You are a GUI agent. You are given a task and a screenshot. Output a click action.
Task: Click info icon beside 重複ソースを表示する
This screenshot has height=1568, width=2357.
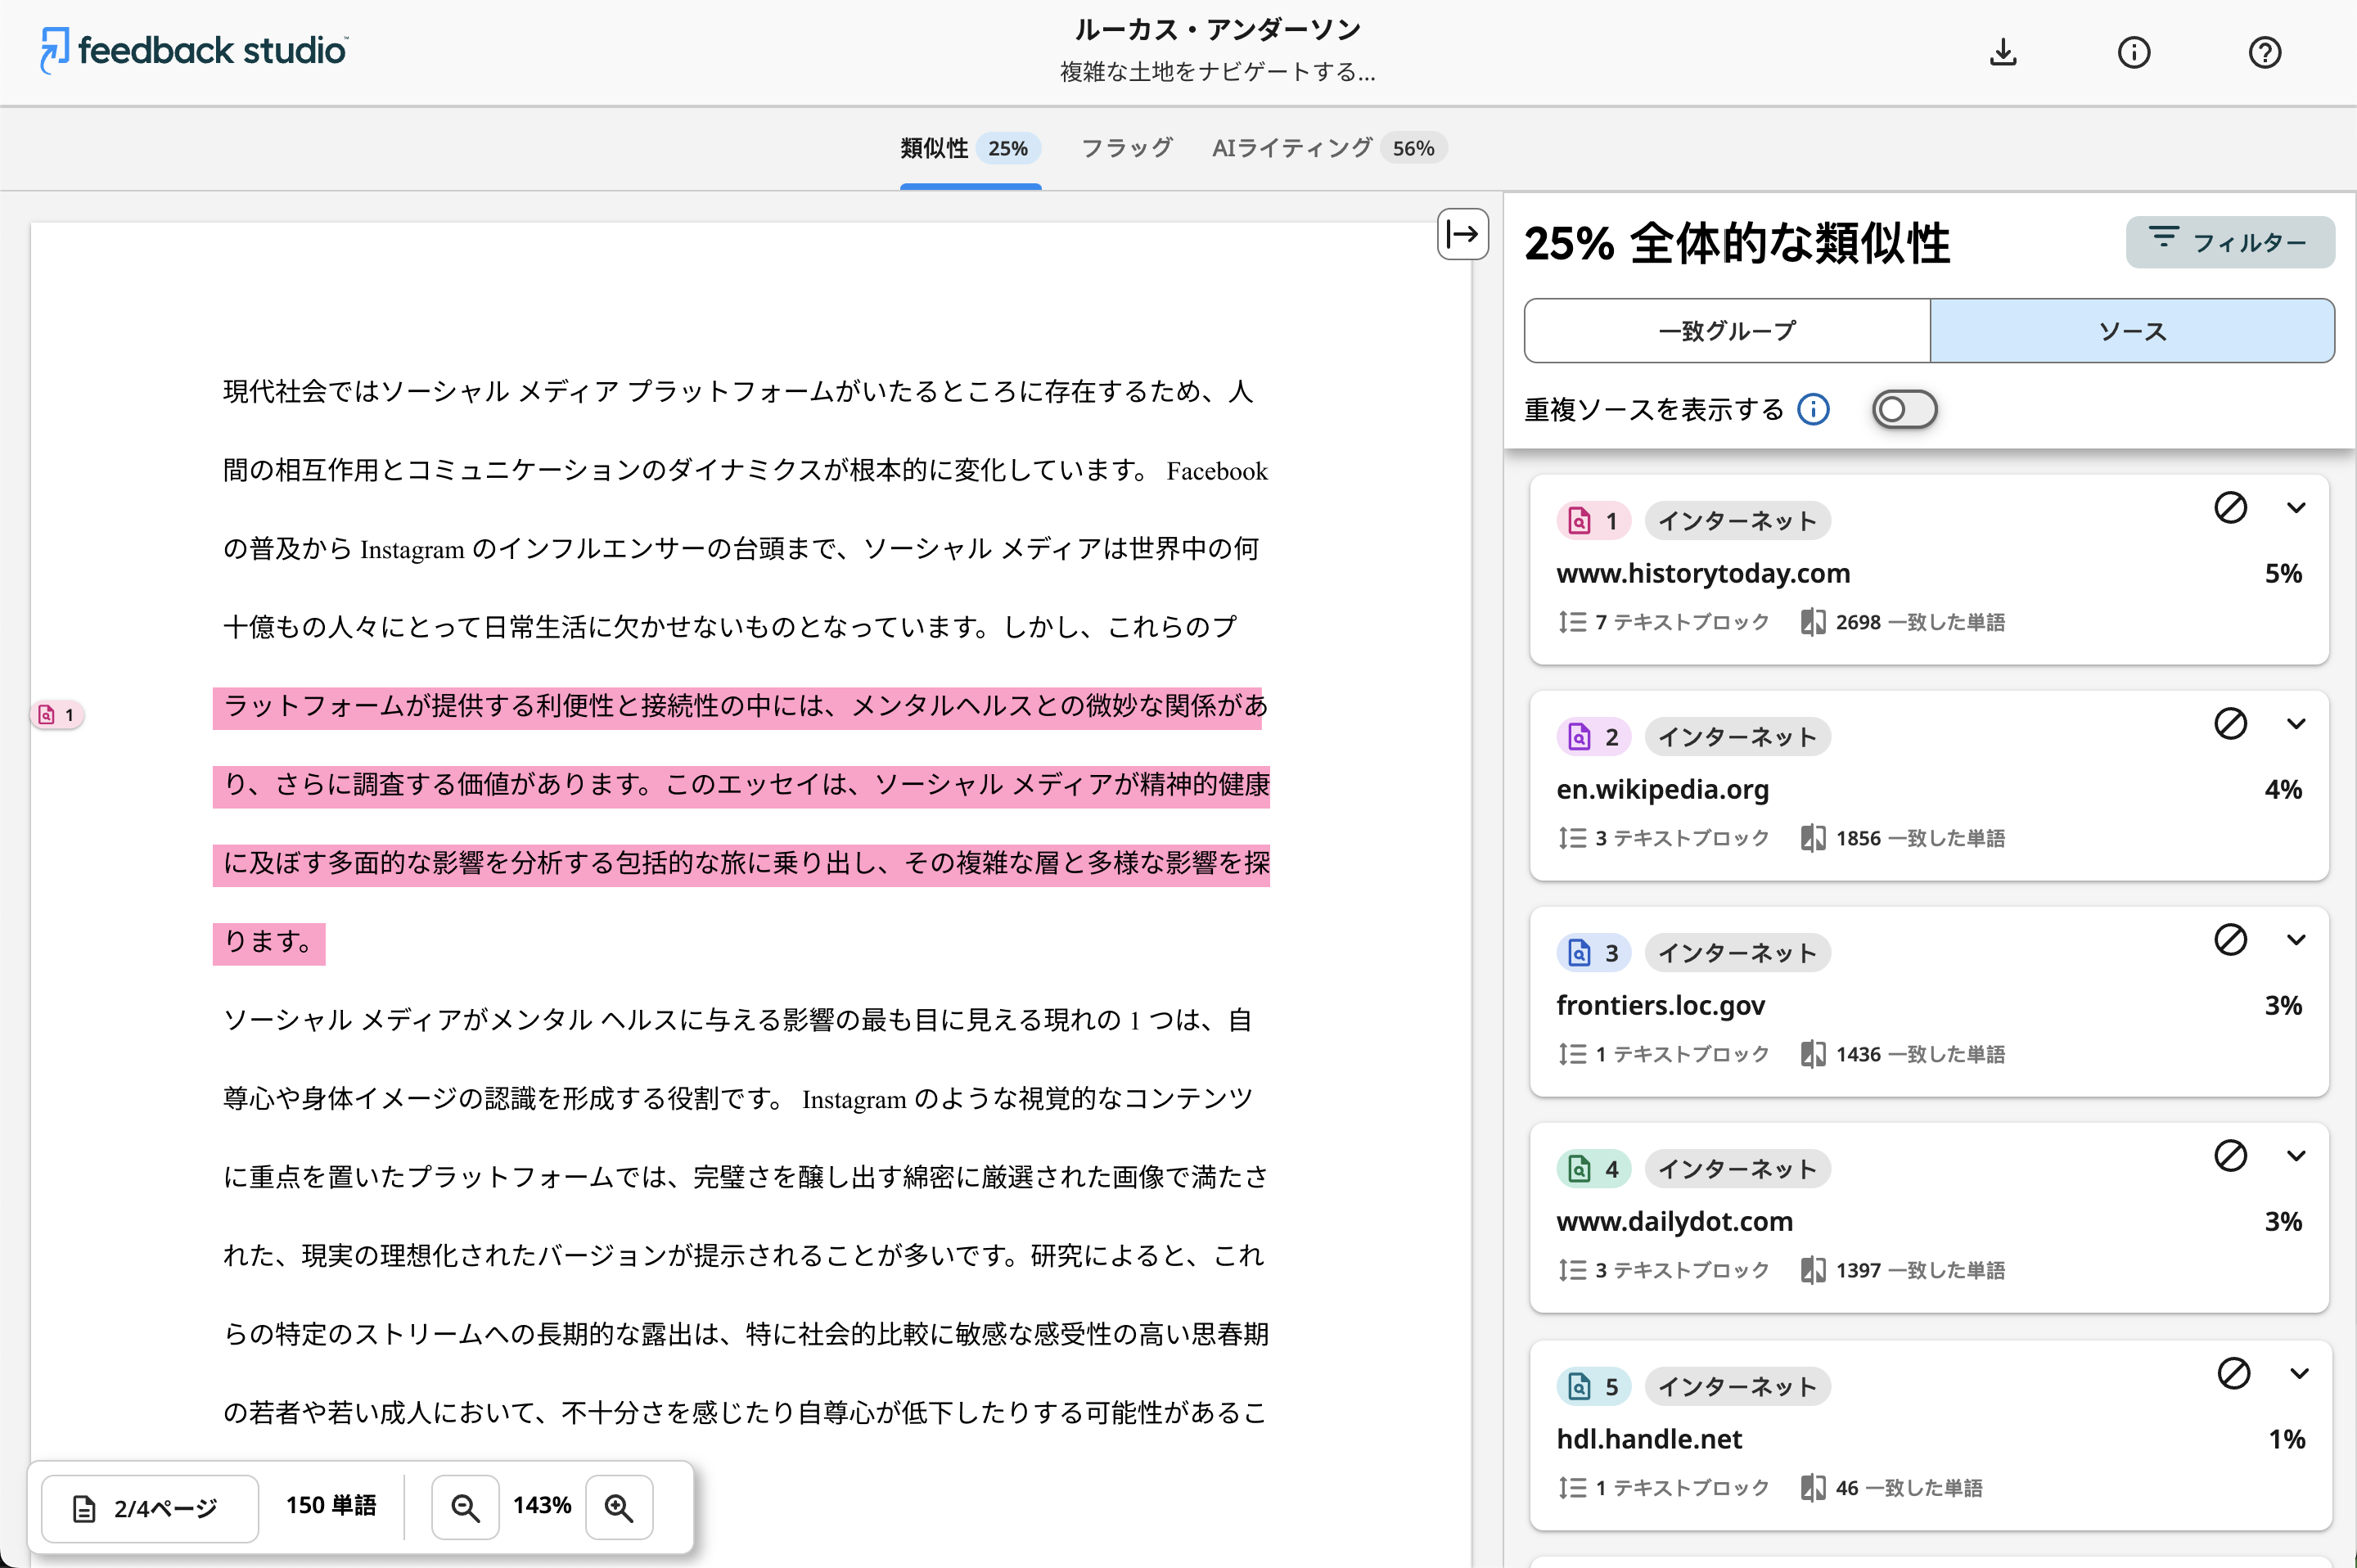click(x=1813, y=410)
